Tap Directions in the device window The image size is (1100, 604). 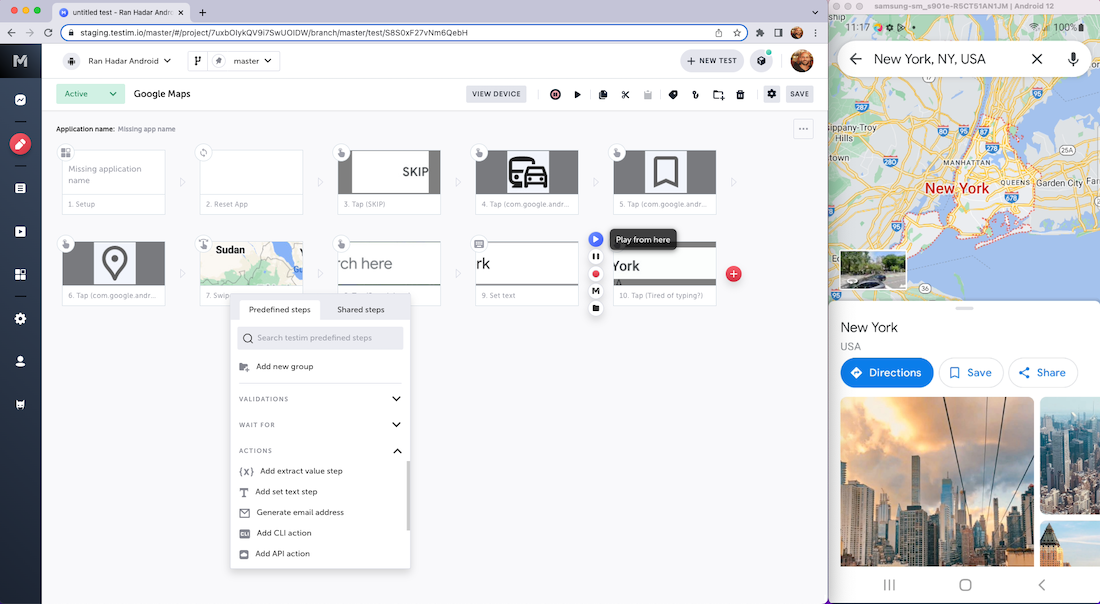(x=887, y=373)
